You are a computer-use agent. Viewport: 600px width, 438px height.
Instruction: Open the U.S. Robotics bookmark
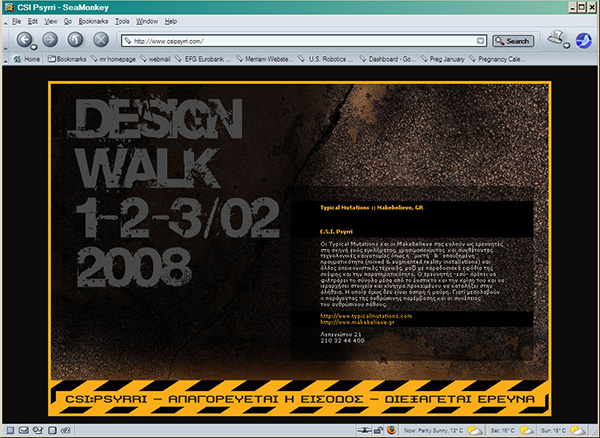point(326,59)
